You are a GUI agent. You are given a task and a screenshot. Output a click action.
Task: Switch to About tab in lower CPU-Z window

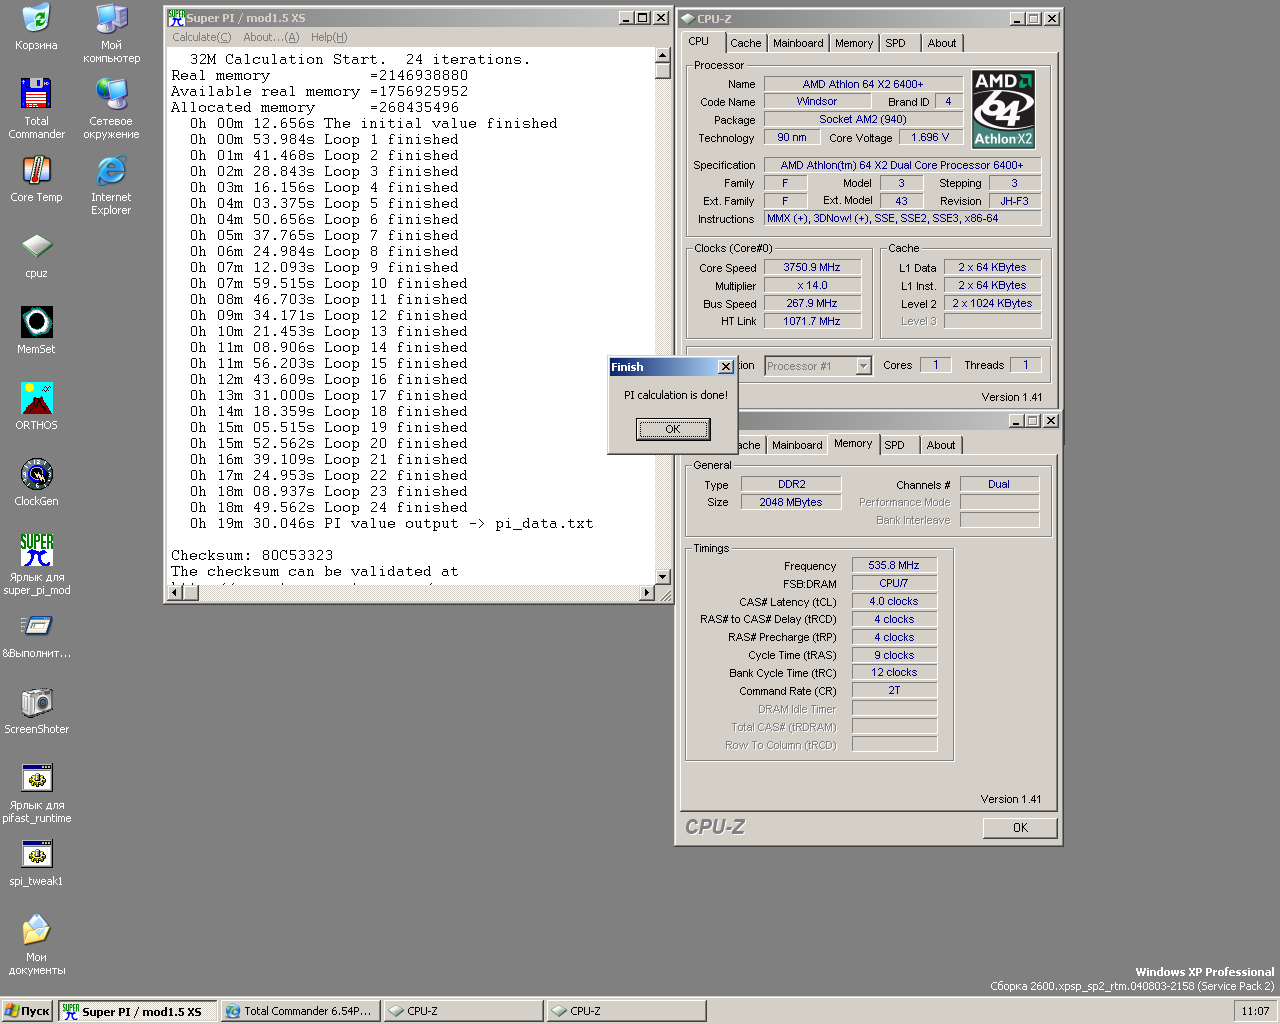[941, 445]
